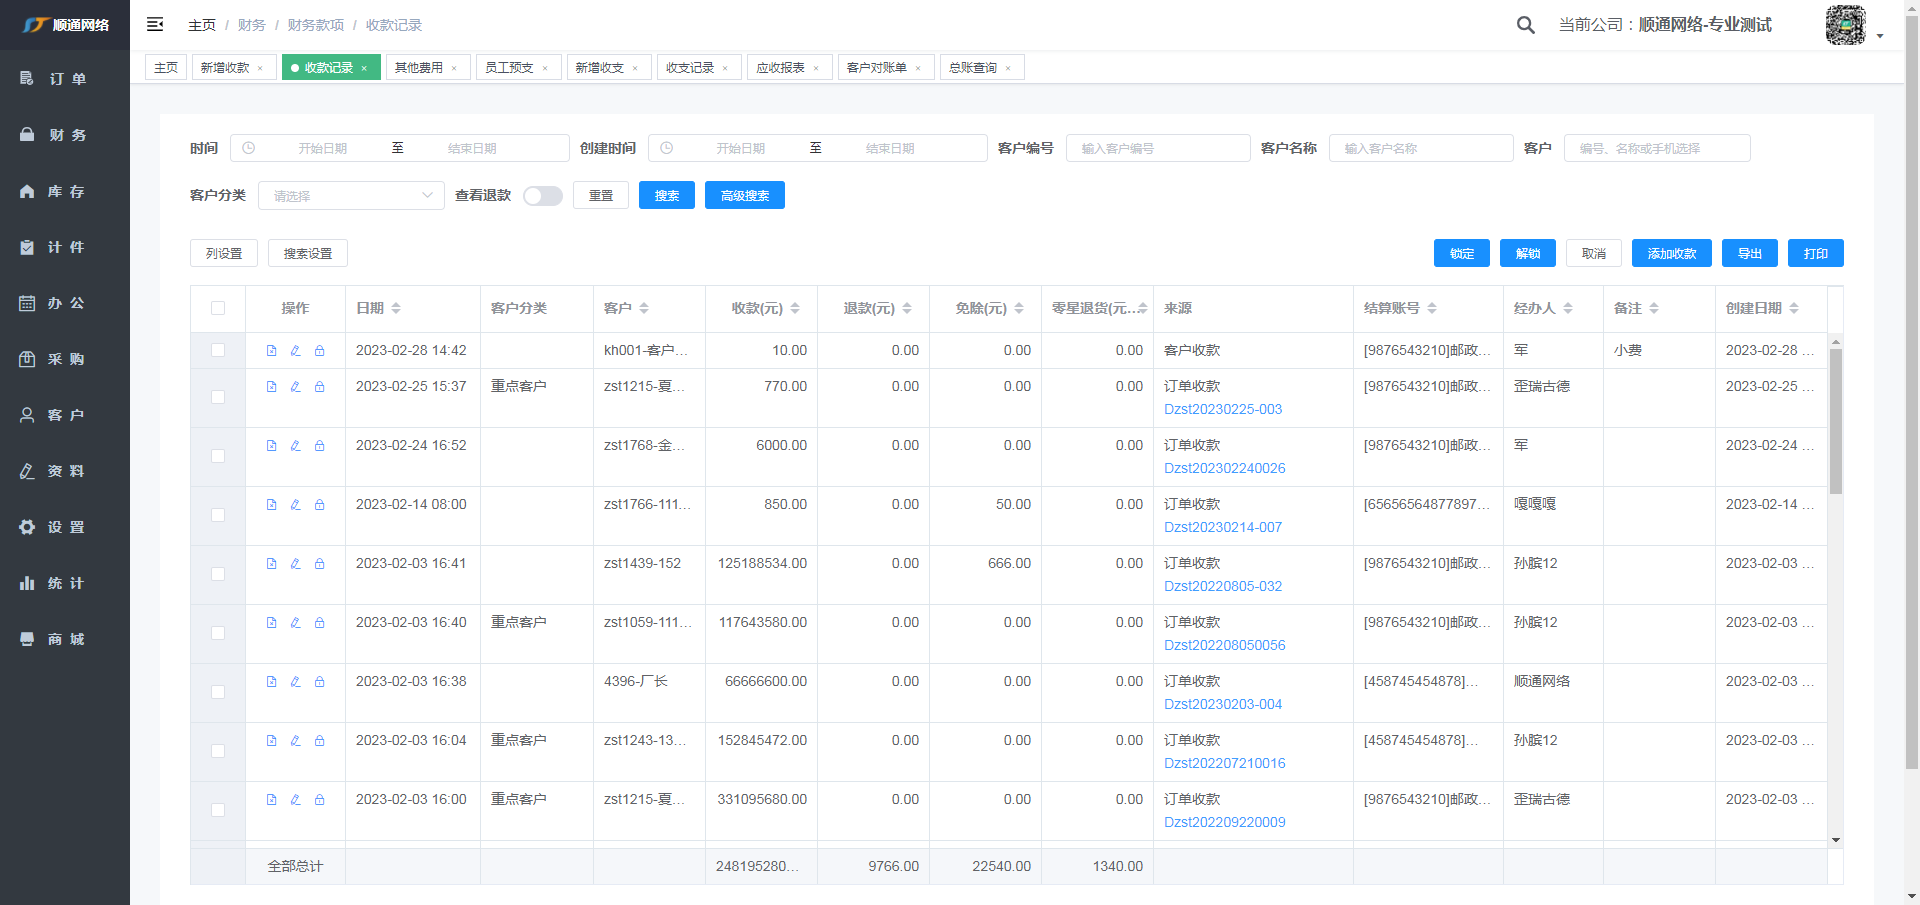Lock icon for 2023-02-03 16:00 row

point(319,799)
